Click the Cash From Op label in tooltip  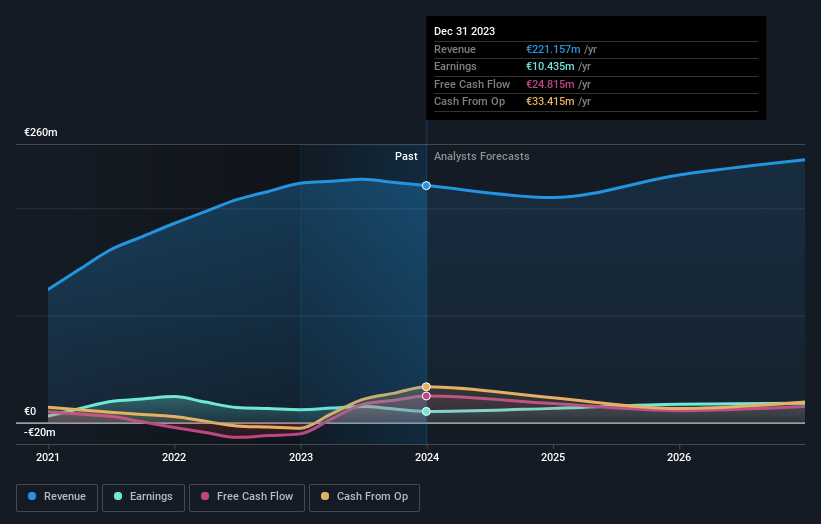[x=470, y=102]
